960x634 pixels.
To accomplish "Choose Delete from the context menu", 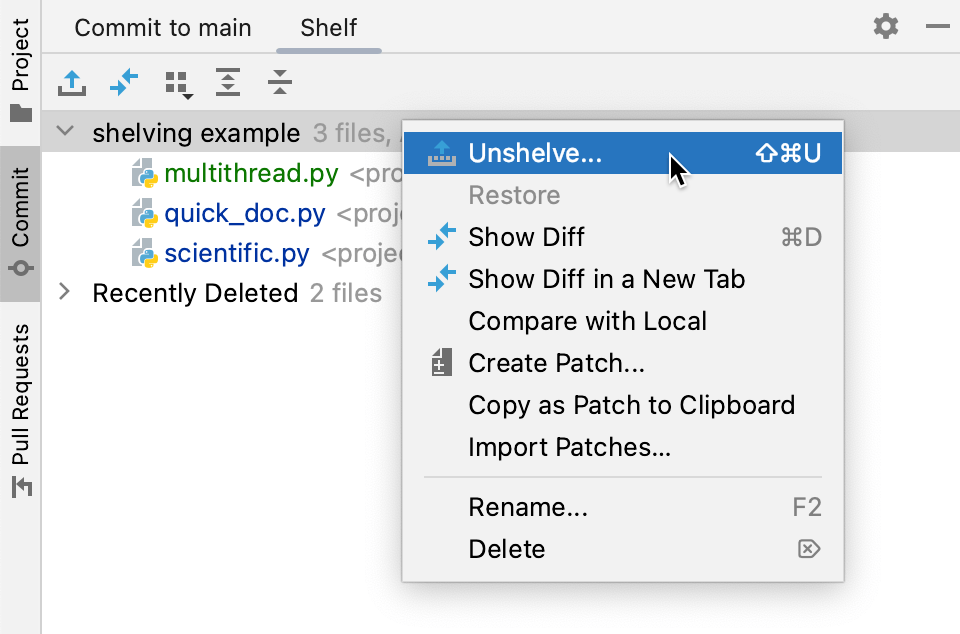I will point(506,549).
